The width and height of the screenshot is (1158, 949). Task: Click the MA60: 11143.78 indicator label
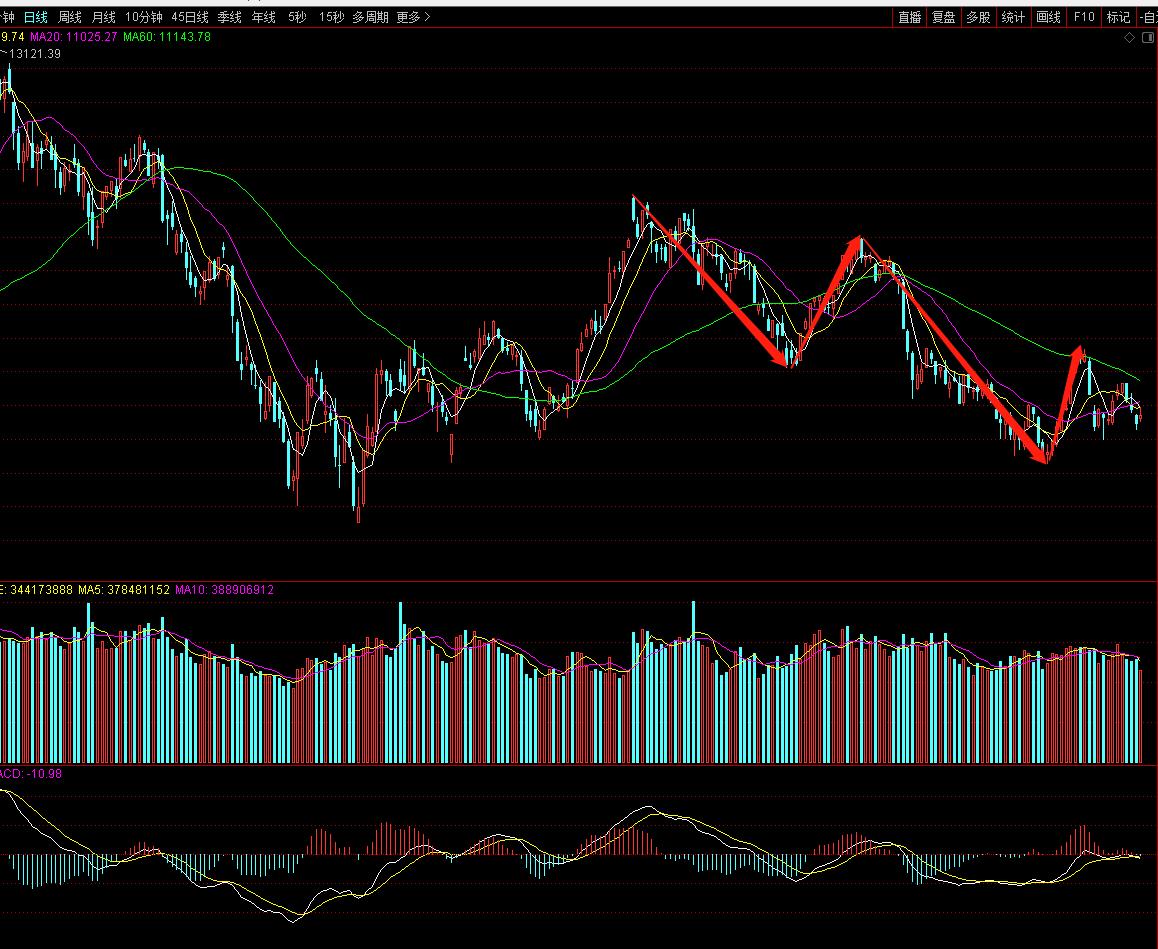167,37
